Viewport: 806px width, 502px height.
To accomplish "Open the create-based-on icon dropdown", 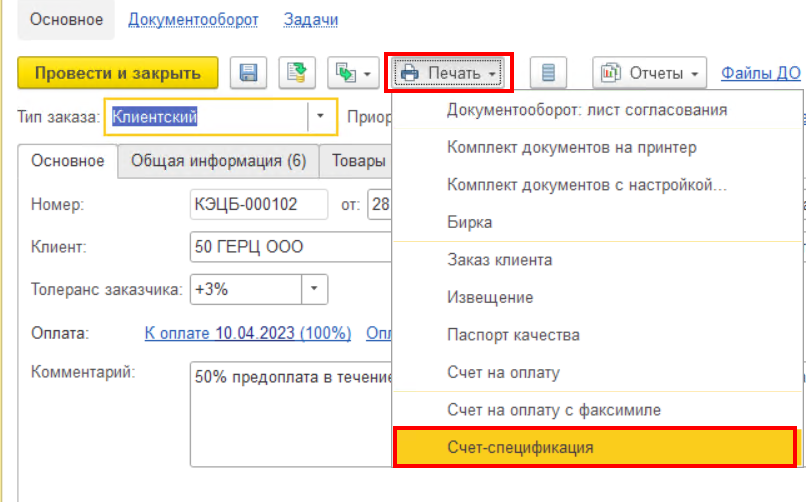I will point(353,73).
